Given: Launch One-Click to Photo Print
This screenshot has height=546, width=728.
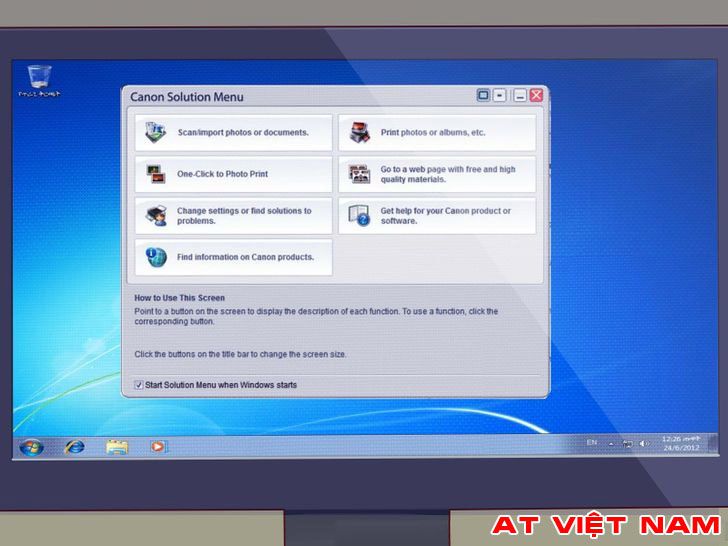Looking at the screenshot, I should (234, 174).
